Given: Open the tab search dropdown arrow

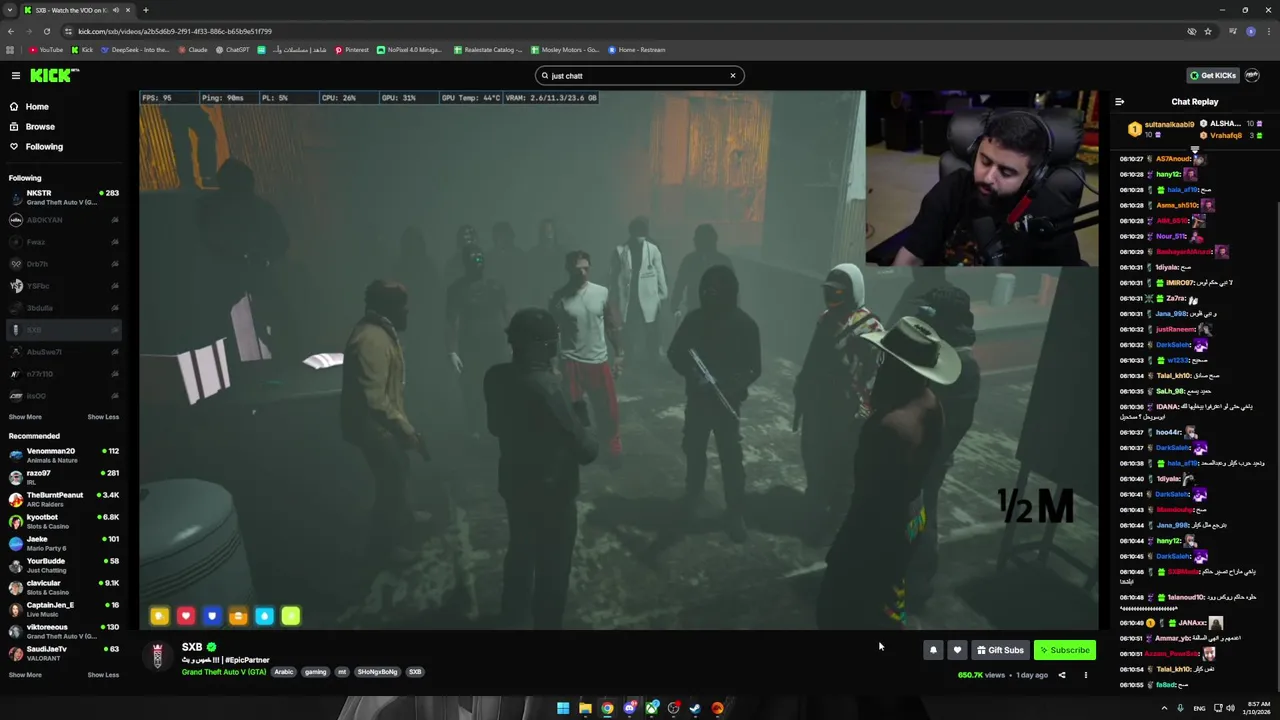Looking at the screenshot, I should click(x=10, y=10).
